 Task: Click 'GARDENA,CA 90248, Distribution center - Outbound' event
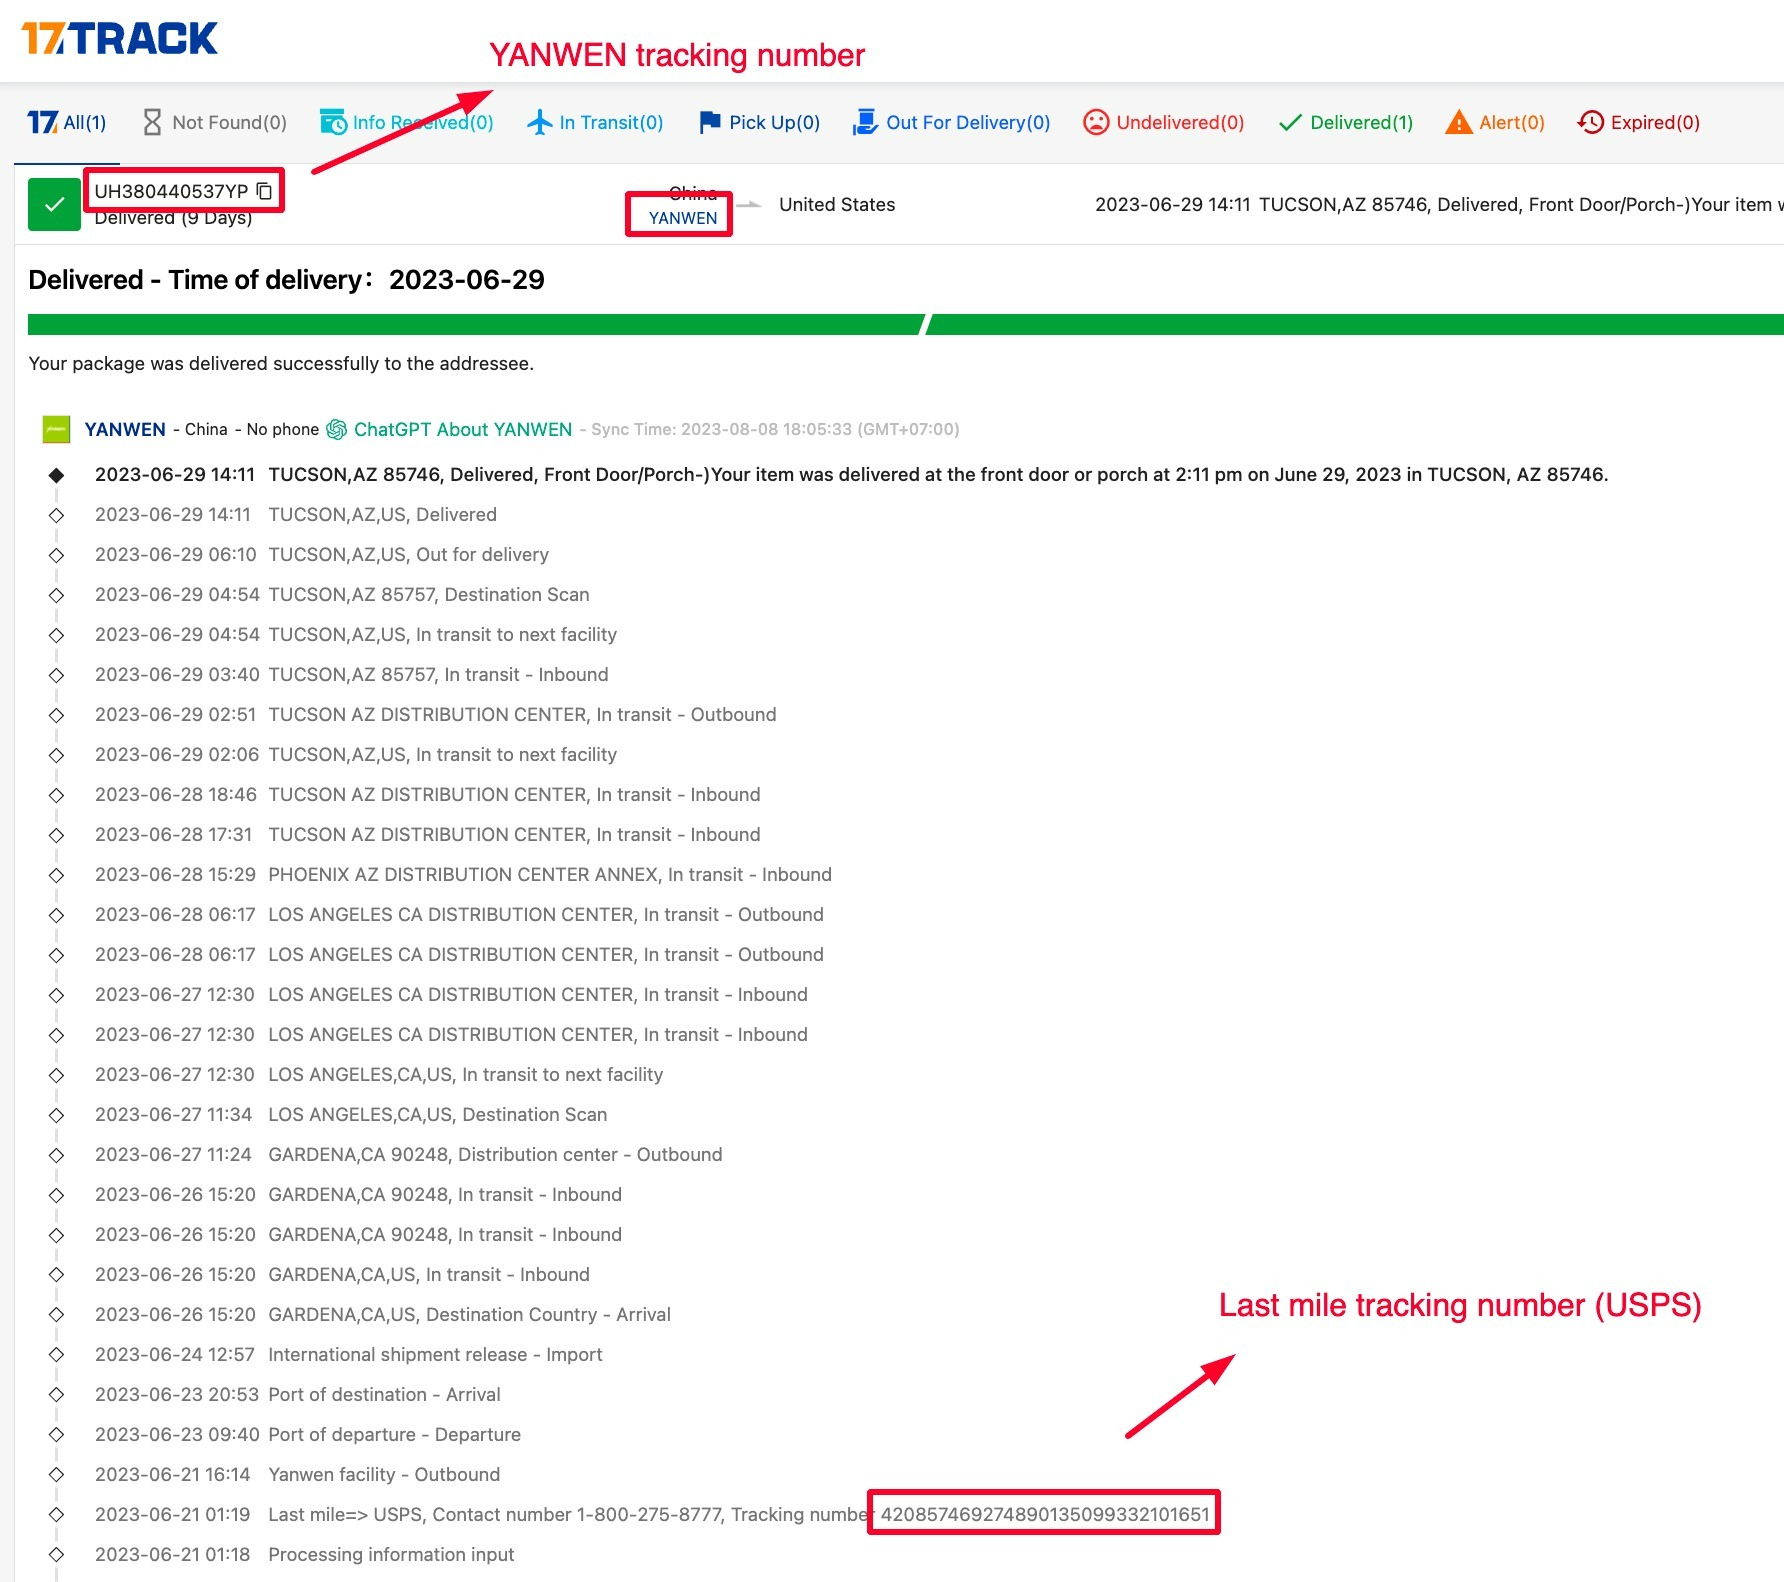click(495, 1154)
